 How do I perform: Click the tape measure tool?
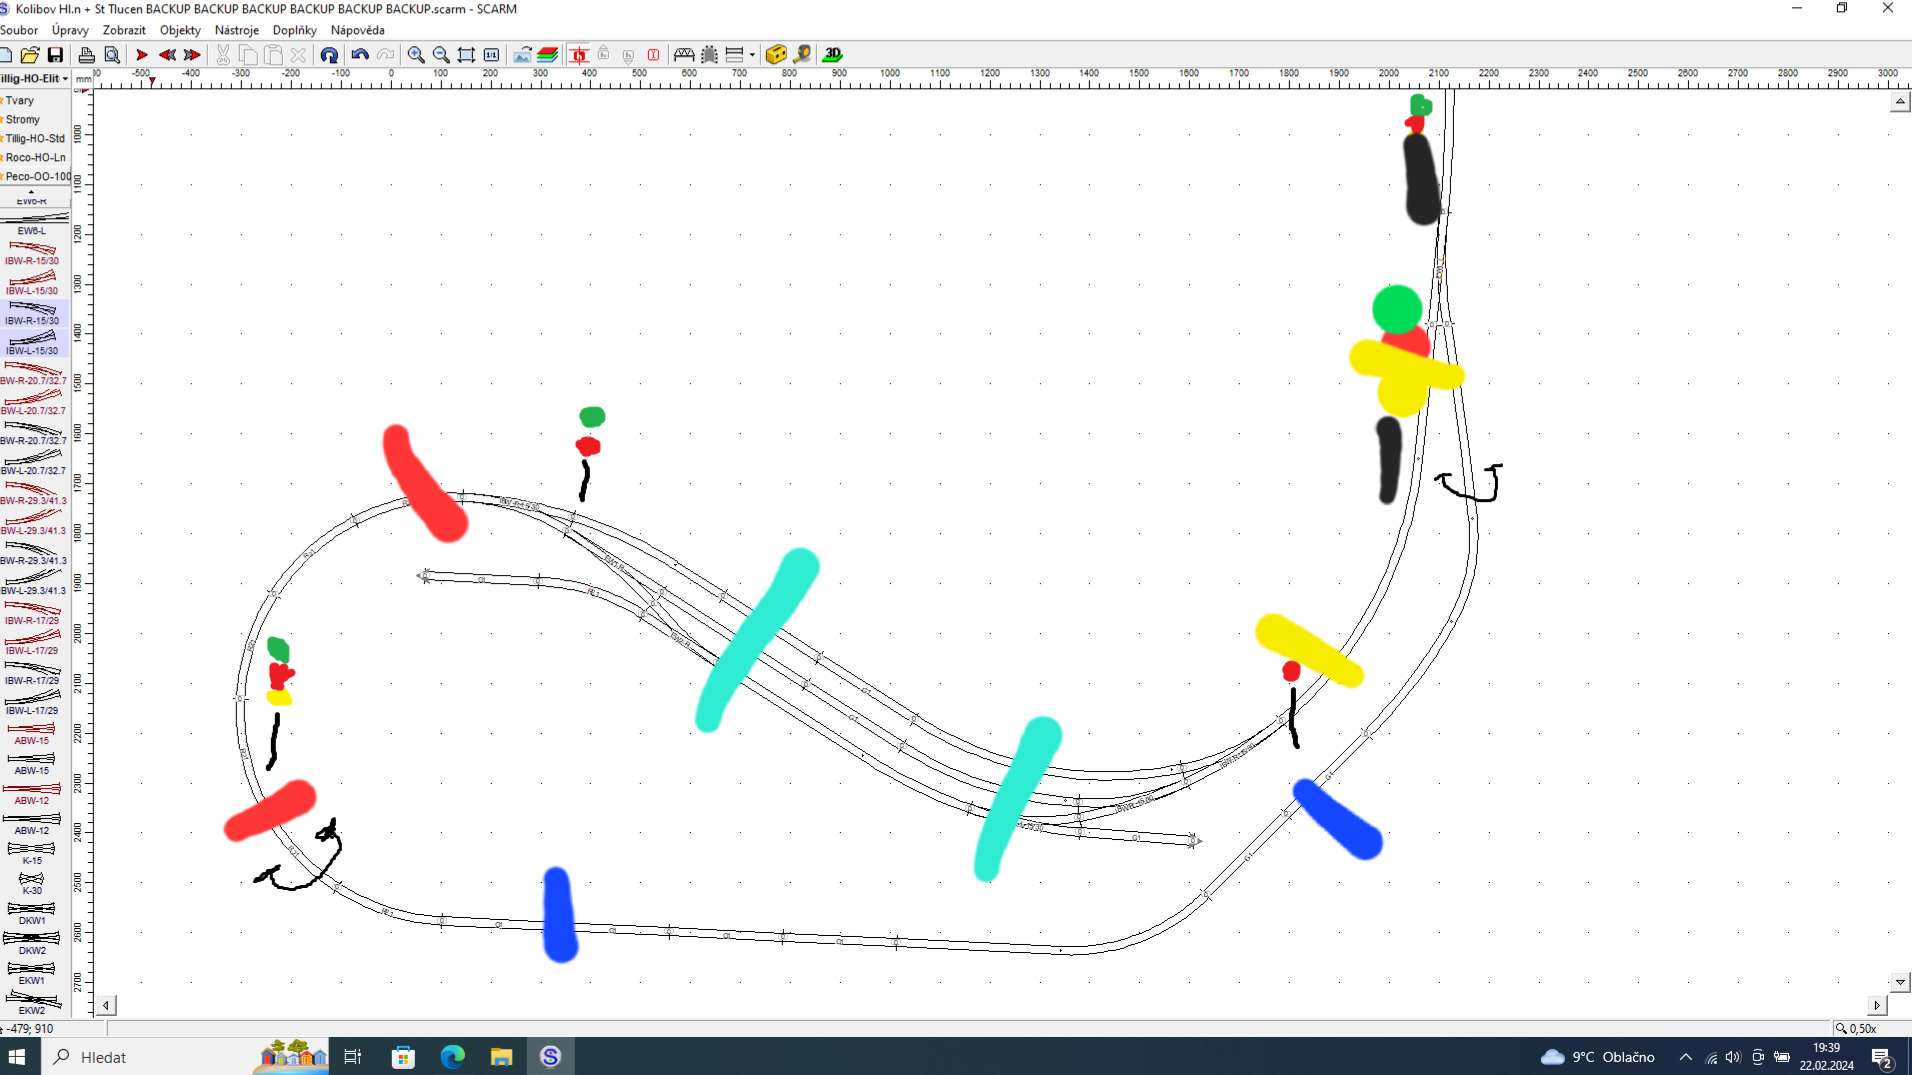click(802, 55)
